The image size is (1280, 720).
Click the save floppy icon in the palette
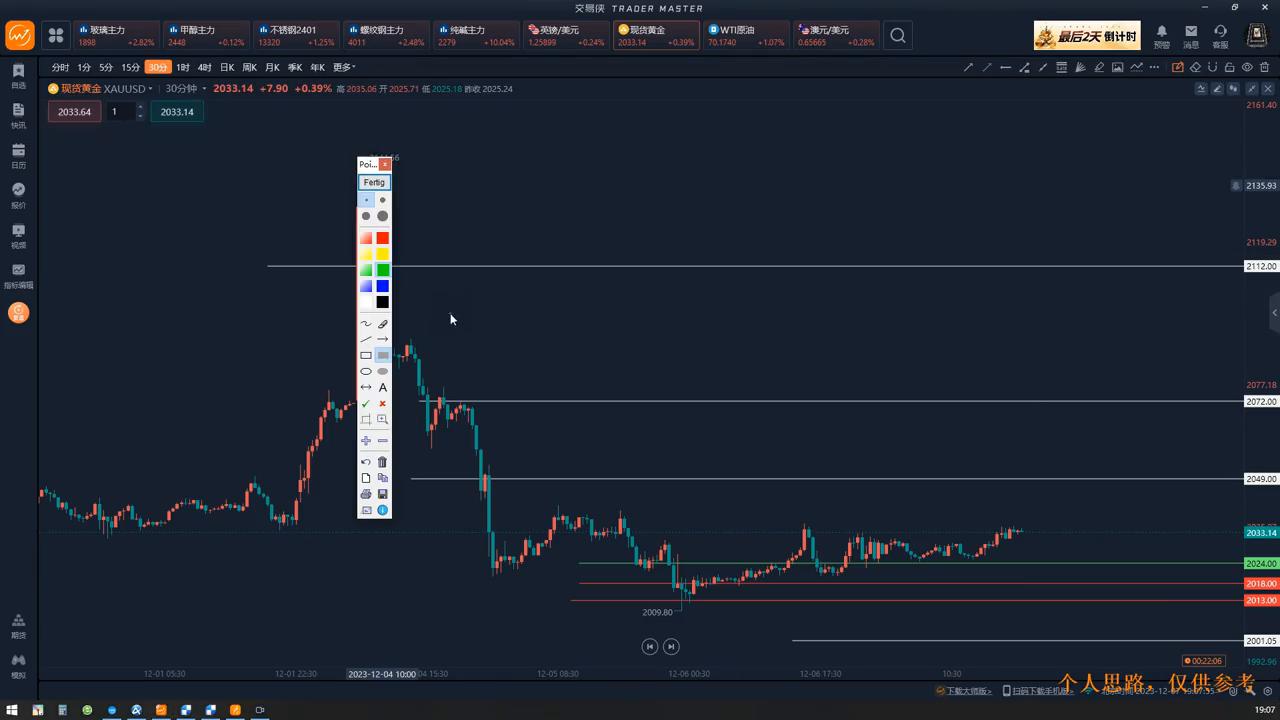382,494
